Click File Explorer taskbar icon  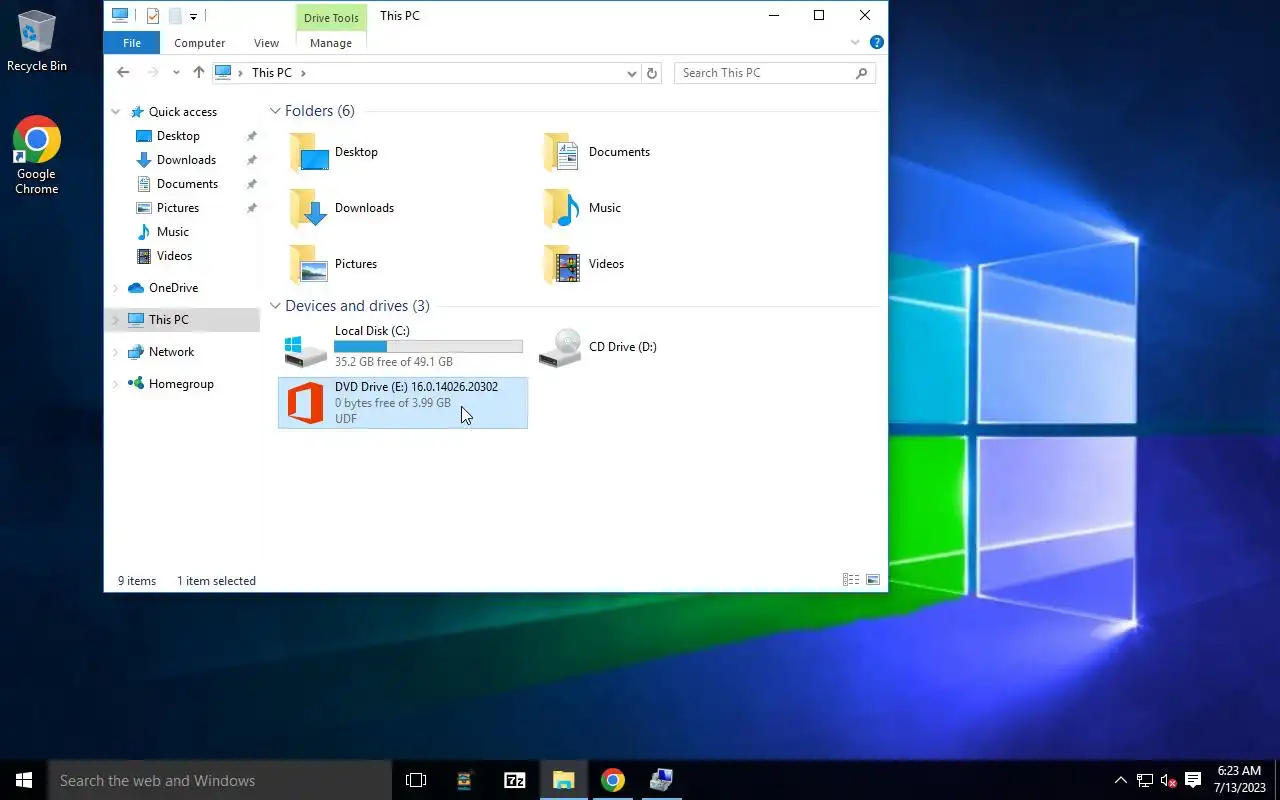(564, 780)
